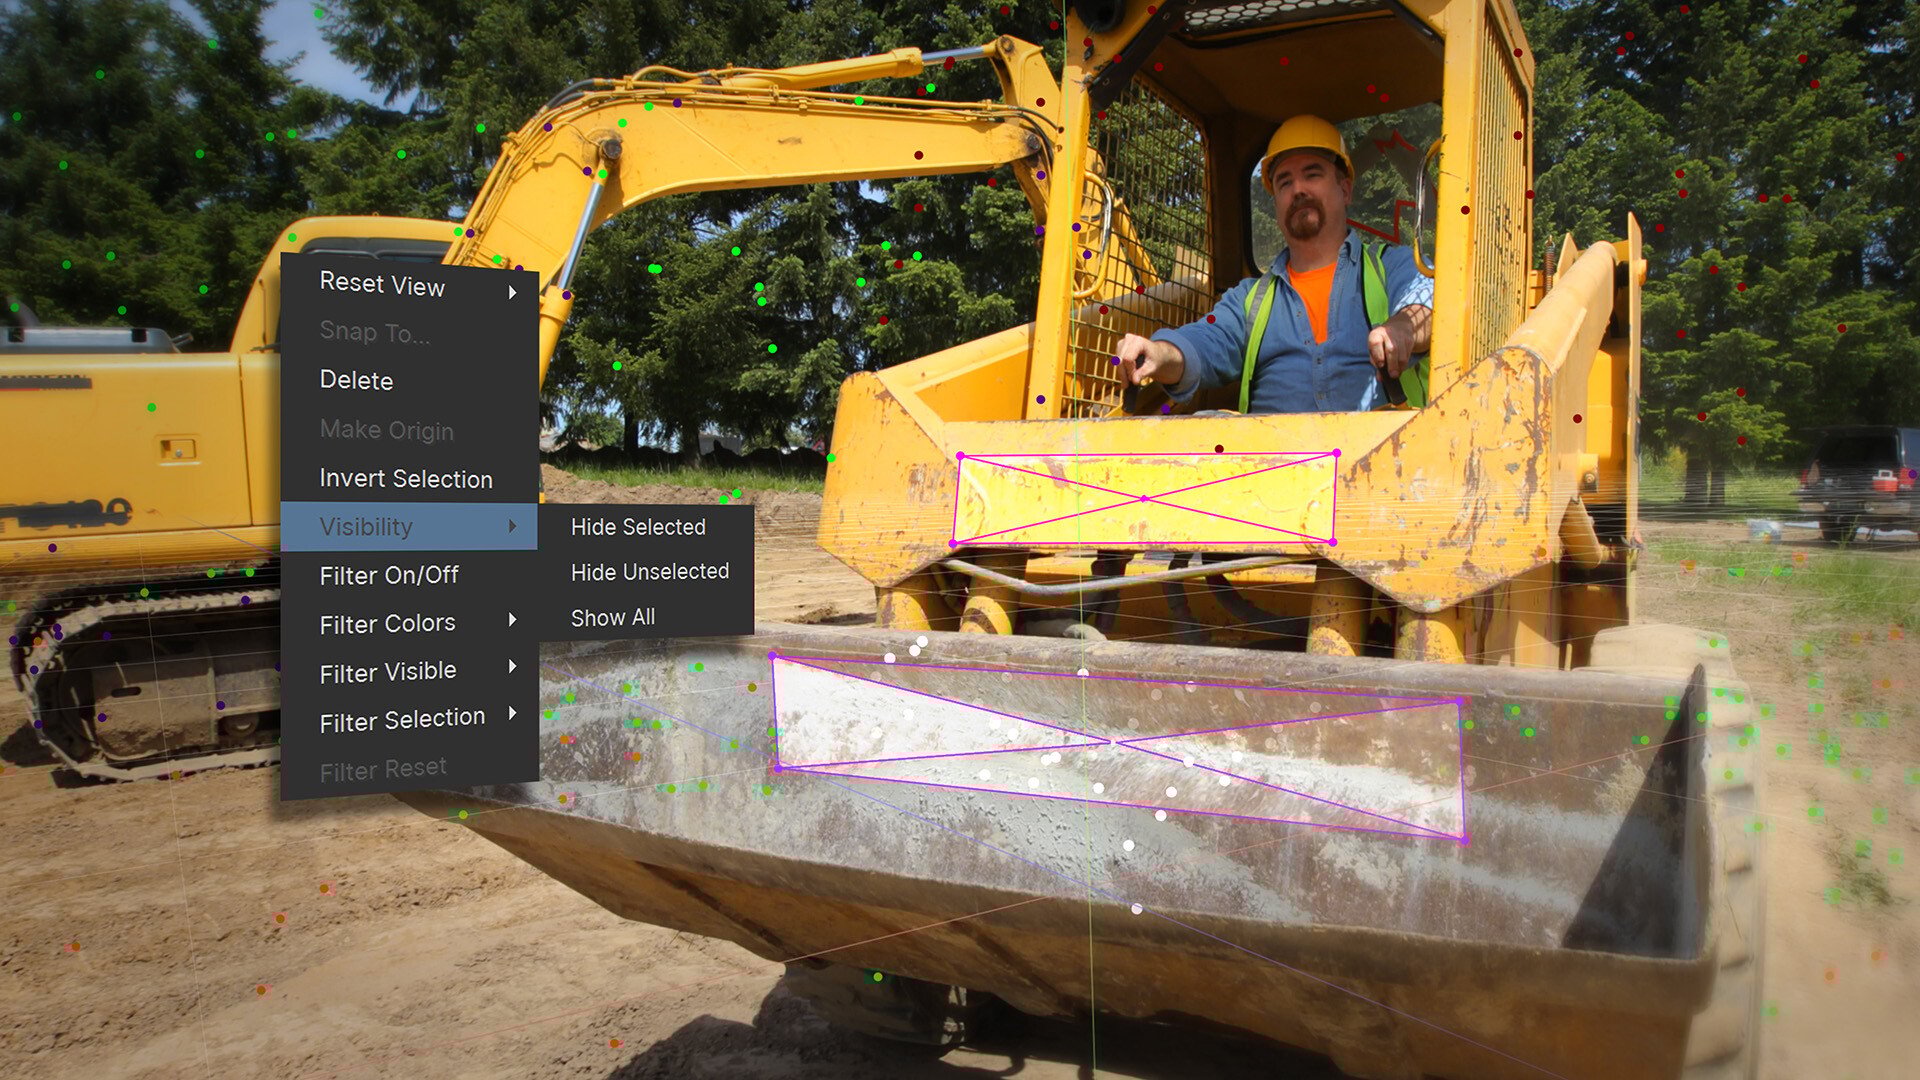1920x1080 pixels.
Task: Expand the Filter Selection submenu
Action: 401,717
